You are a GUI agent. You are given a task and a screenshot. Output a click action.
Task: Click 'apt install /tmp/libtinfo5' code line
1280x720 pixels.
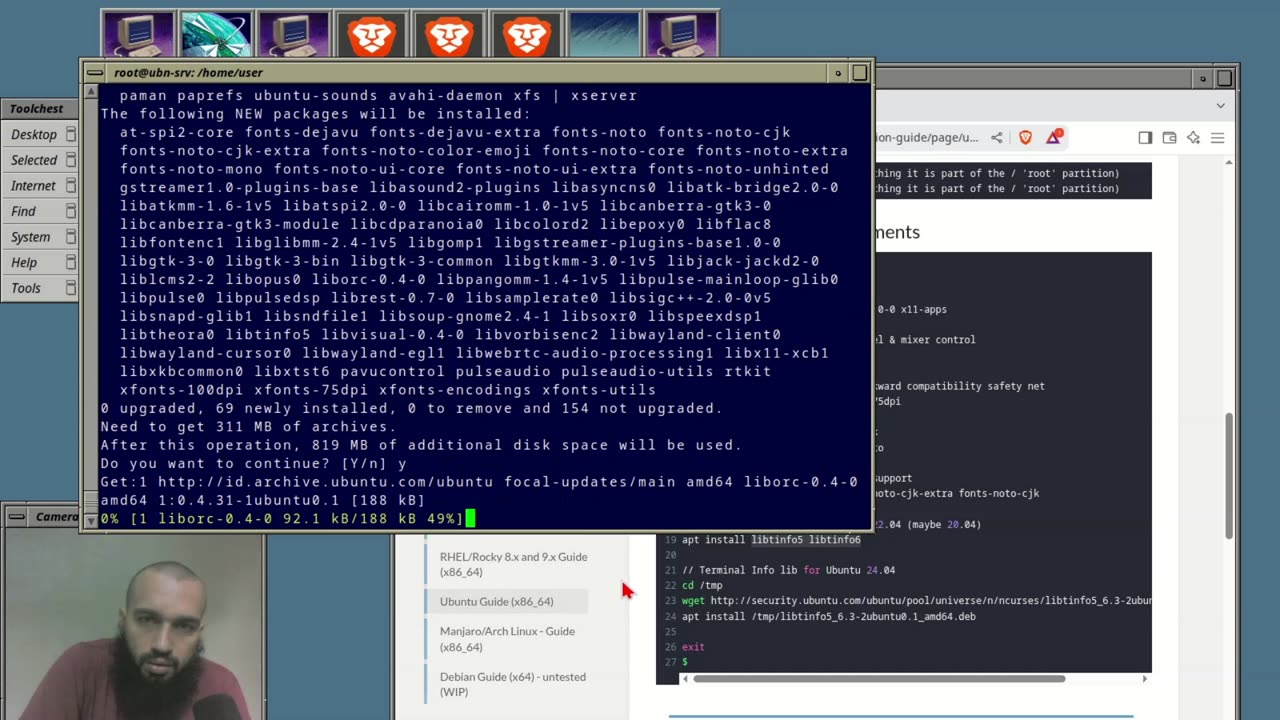click(x=829, y=617)
